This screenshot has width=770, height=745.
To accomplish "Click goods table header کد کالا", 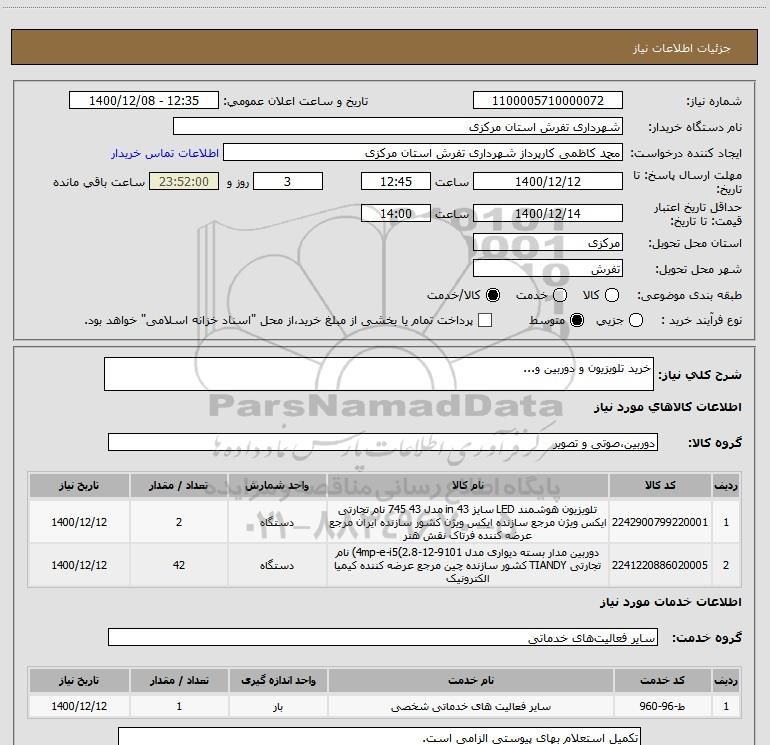I will (660, 485).
